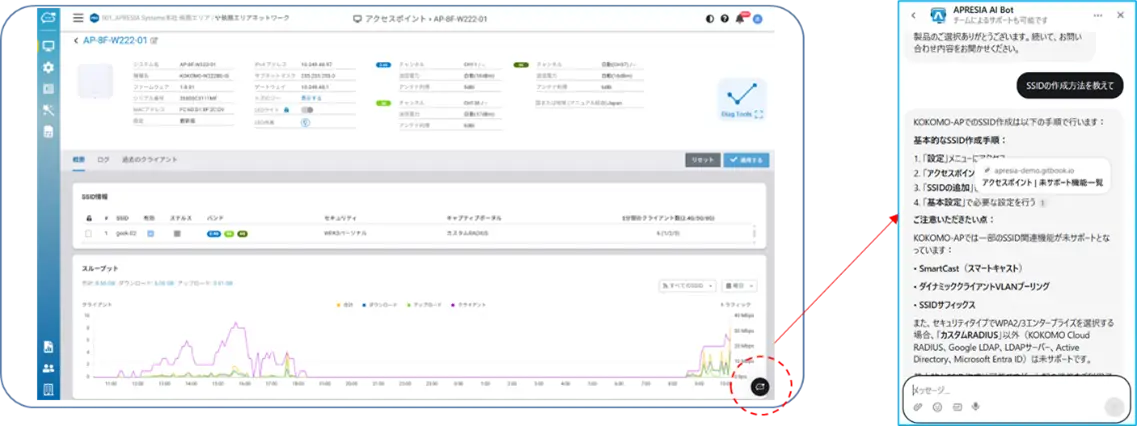Switch to the ログ tab
Viewport: 1137px width, 426px height.
tap(103, 160)
